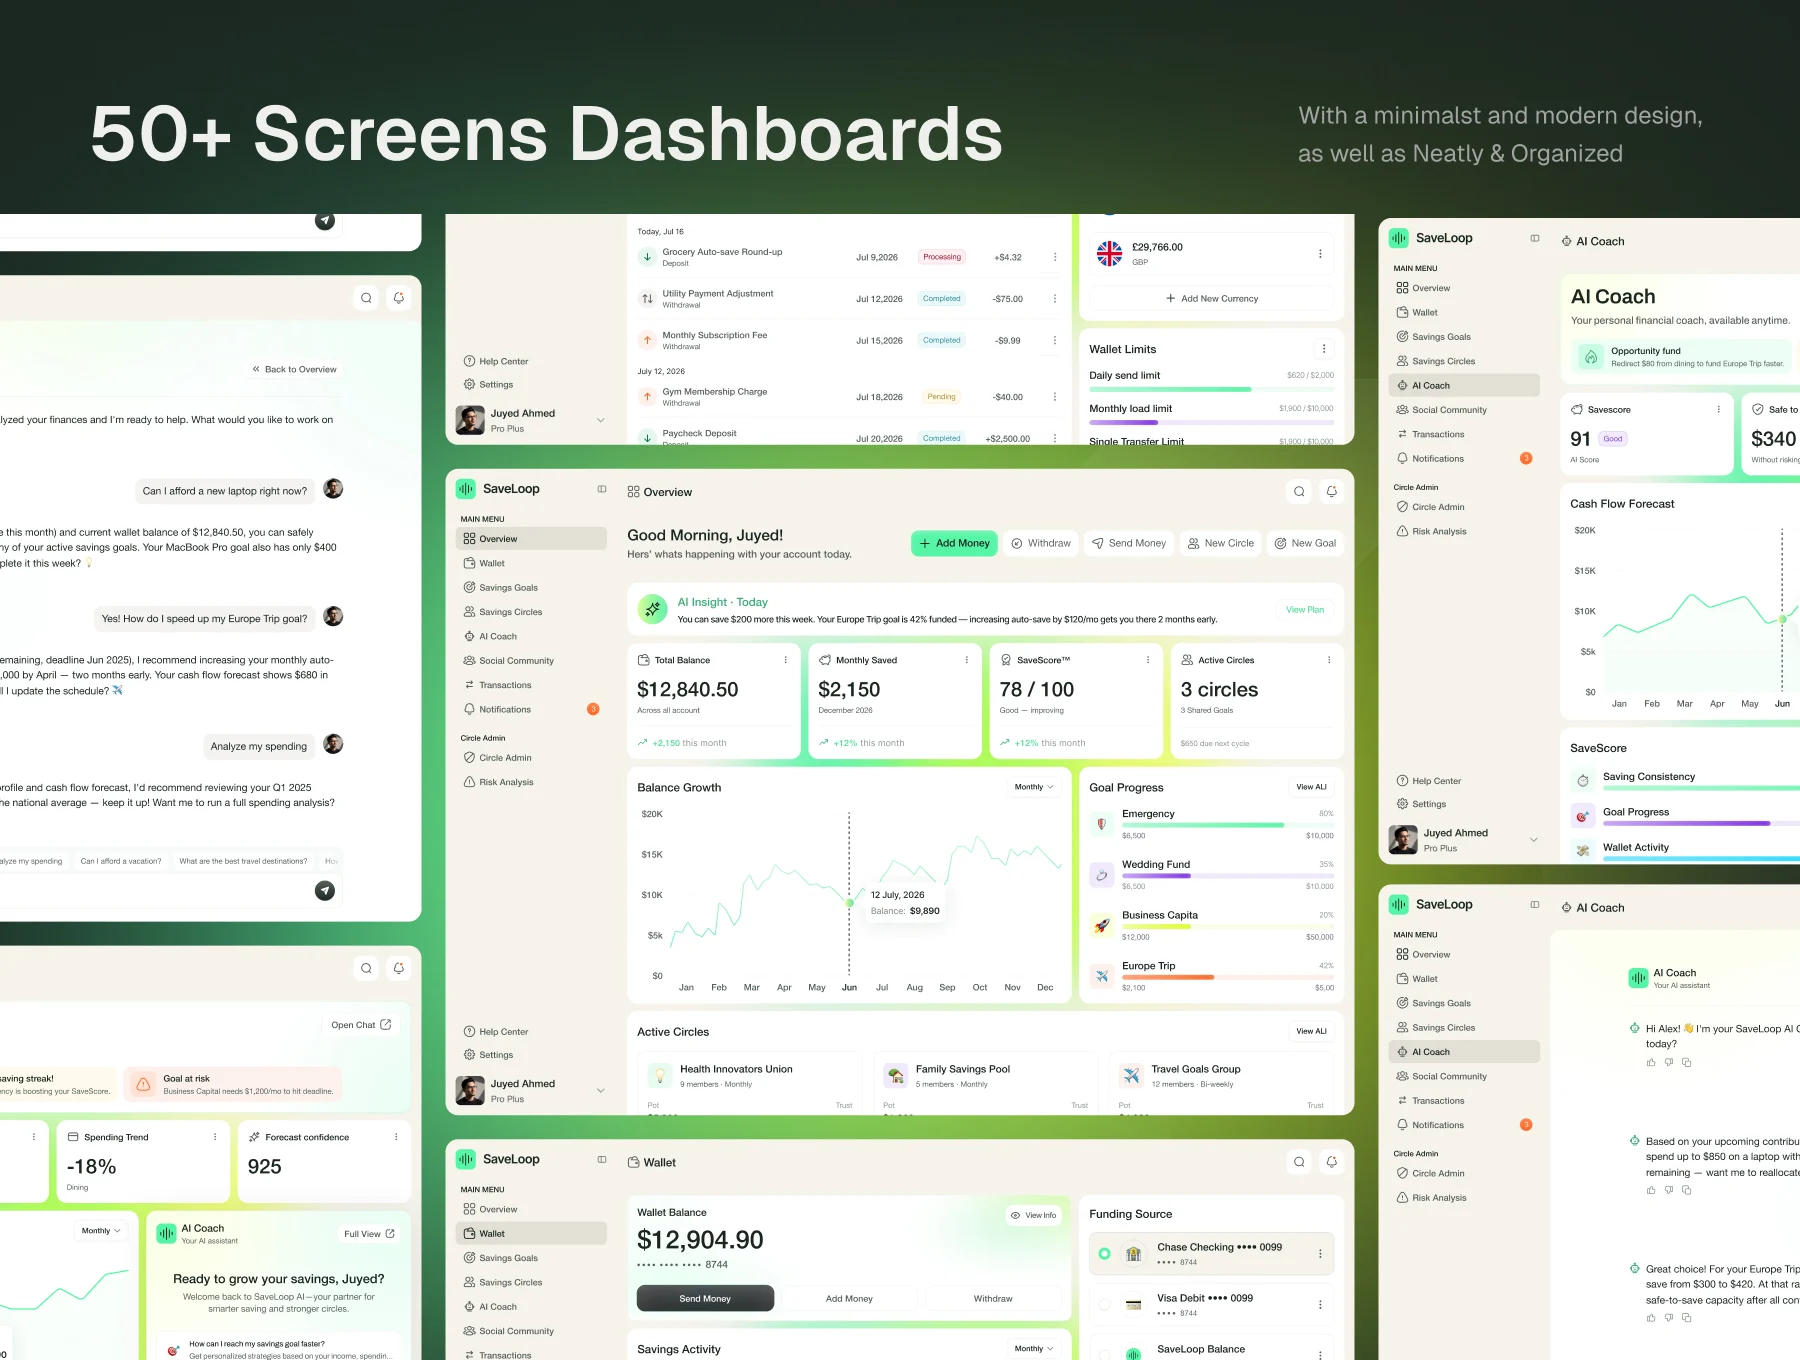Open Transactions in the Overview dashboard sidebar
1800x1360 pixels.
click(531, 685)
